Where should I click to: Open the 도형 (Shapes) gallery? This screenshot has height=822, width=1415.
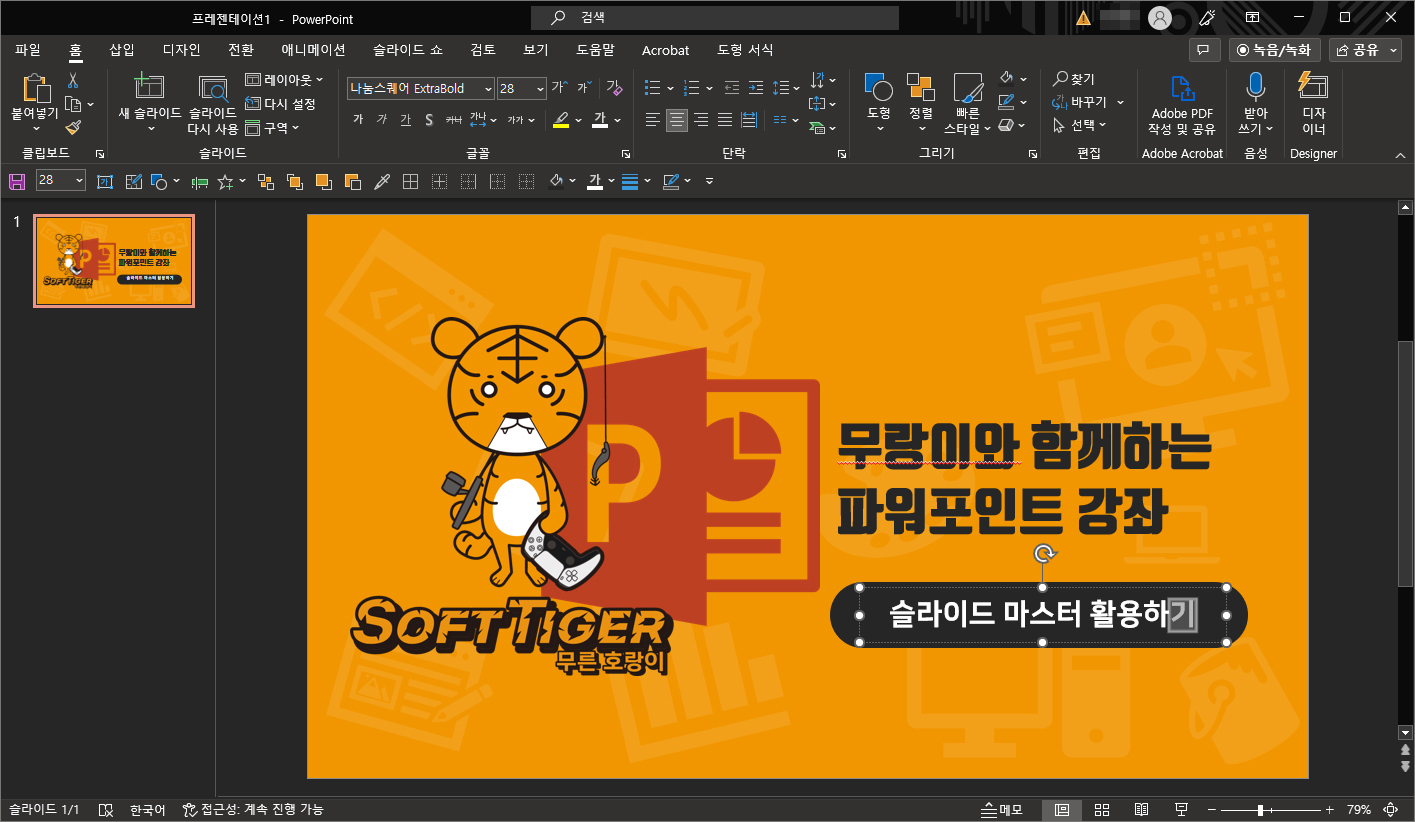pyautogui.click(x=877, y=95)
